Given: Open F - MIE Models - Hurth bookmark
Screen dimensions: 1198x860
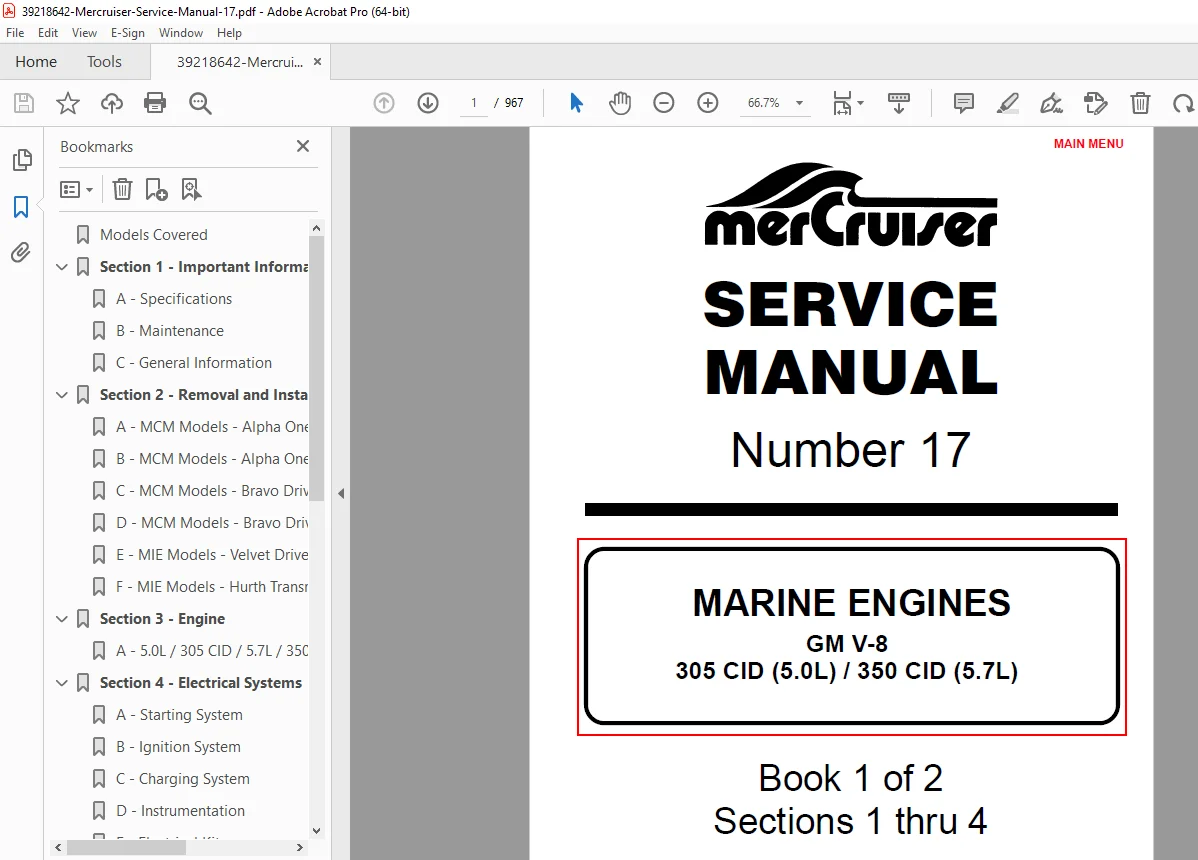Looking at the screenshot, I should tap(212, 587).
